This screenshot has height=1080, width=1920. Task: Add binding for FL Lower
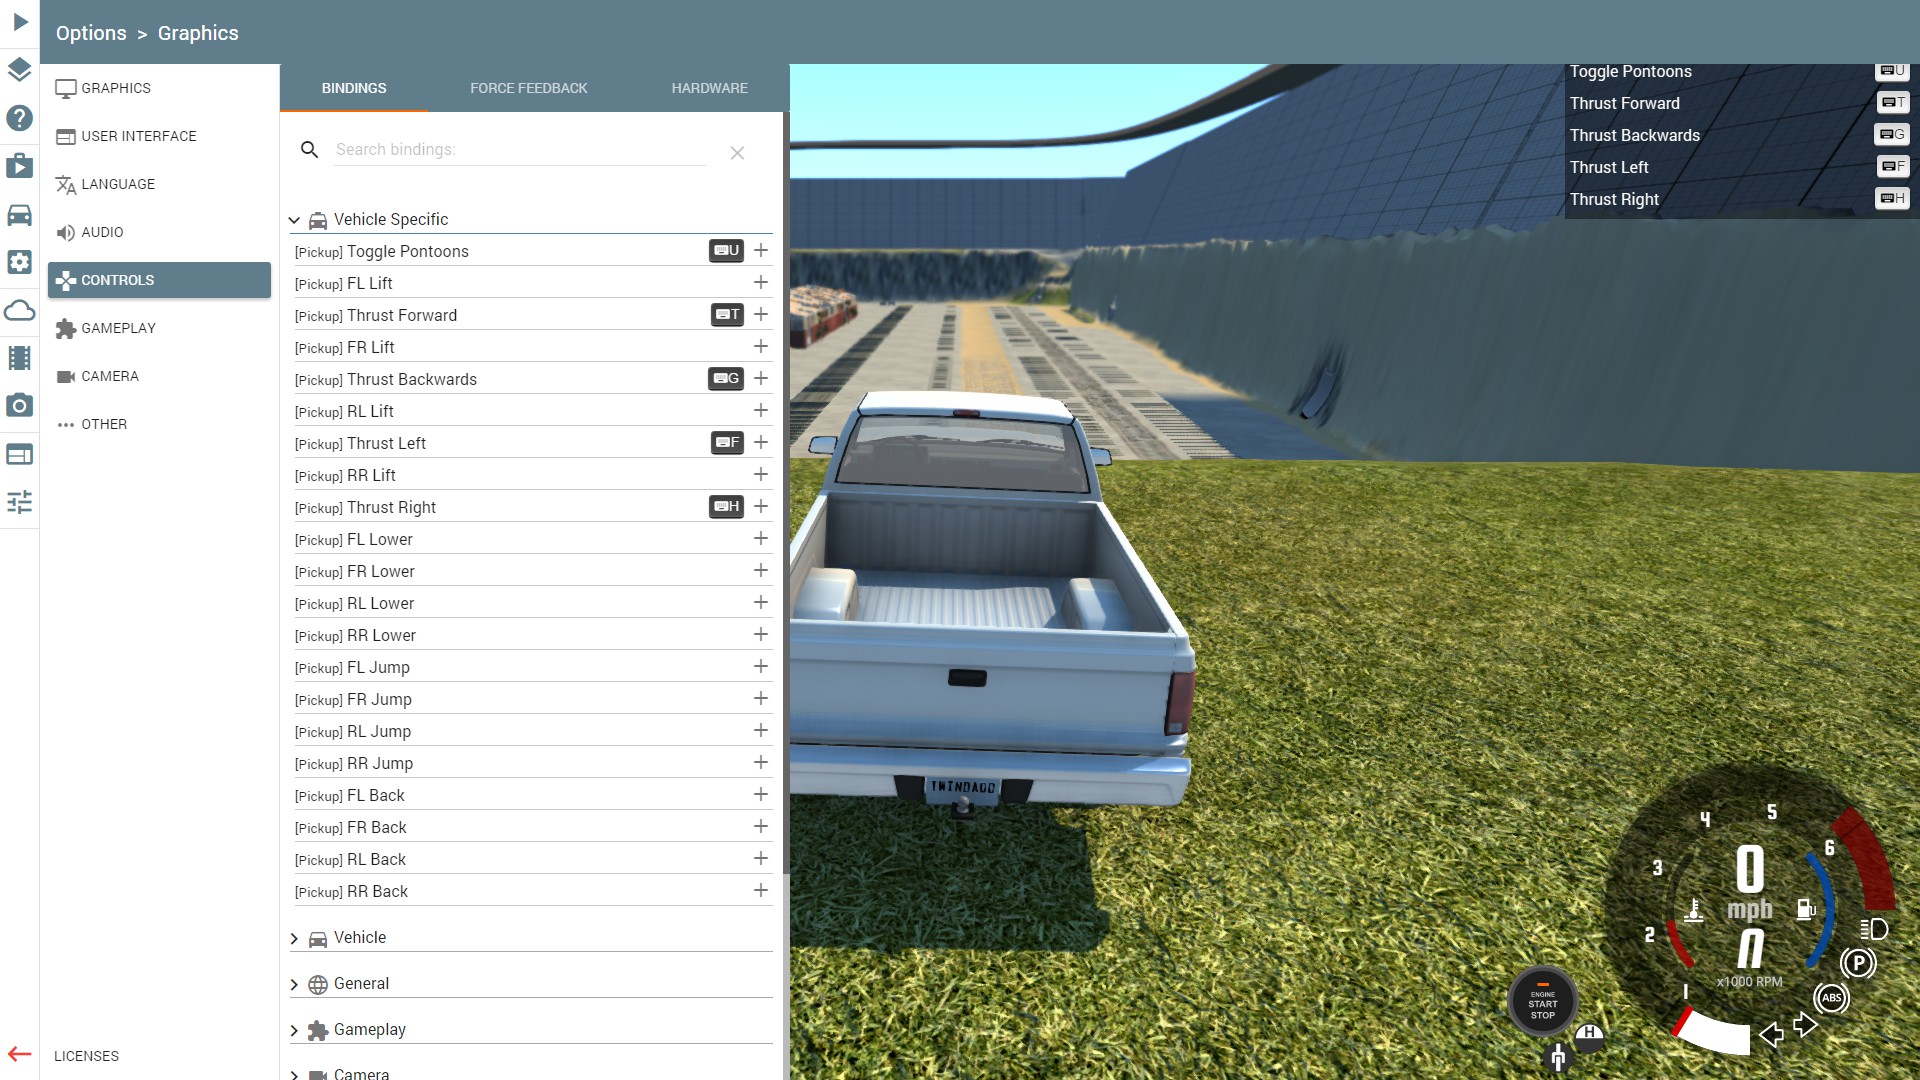click(x=761, y=539)
